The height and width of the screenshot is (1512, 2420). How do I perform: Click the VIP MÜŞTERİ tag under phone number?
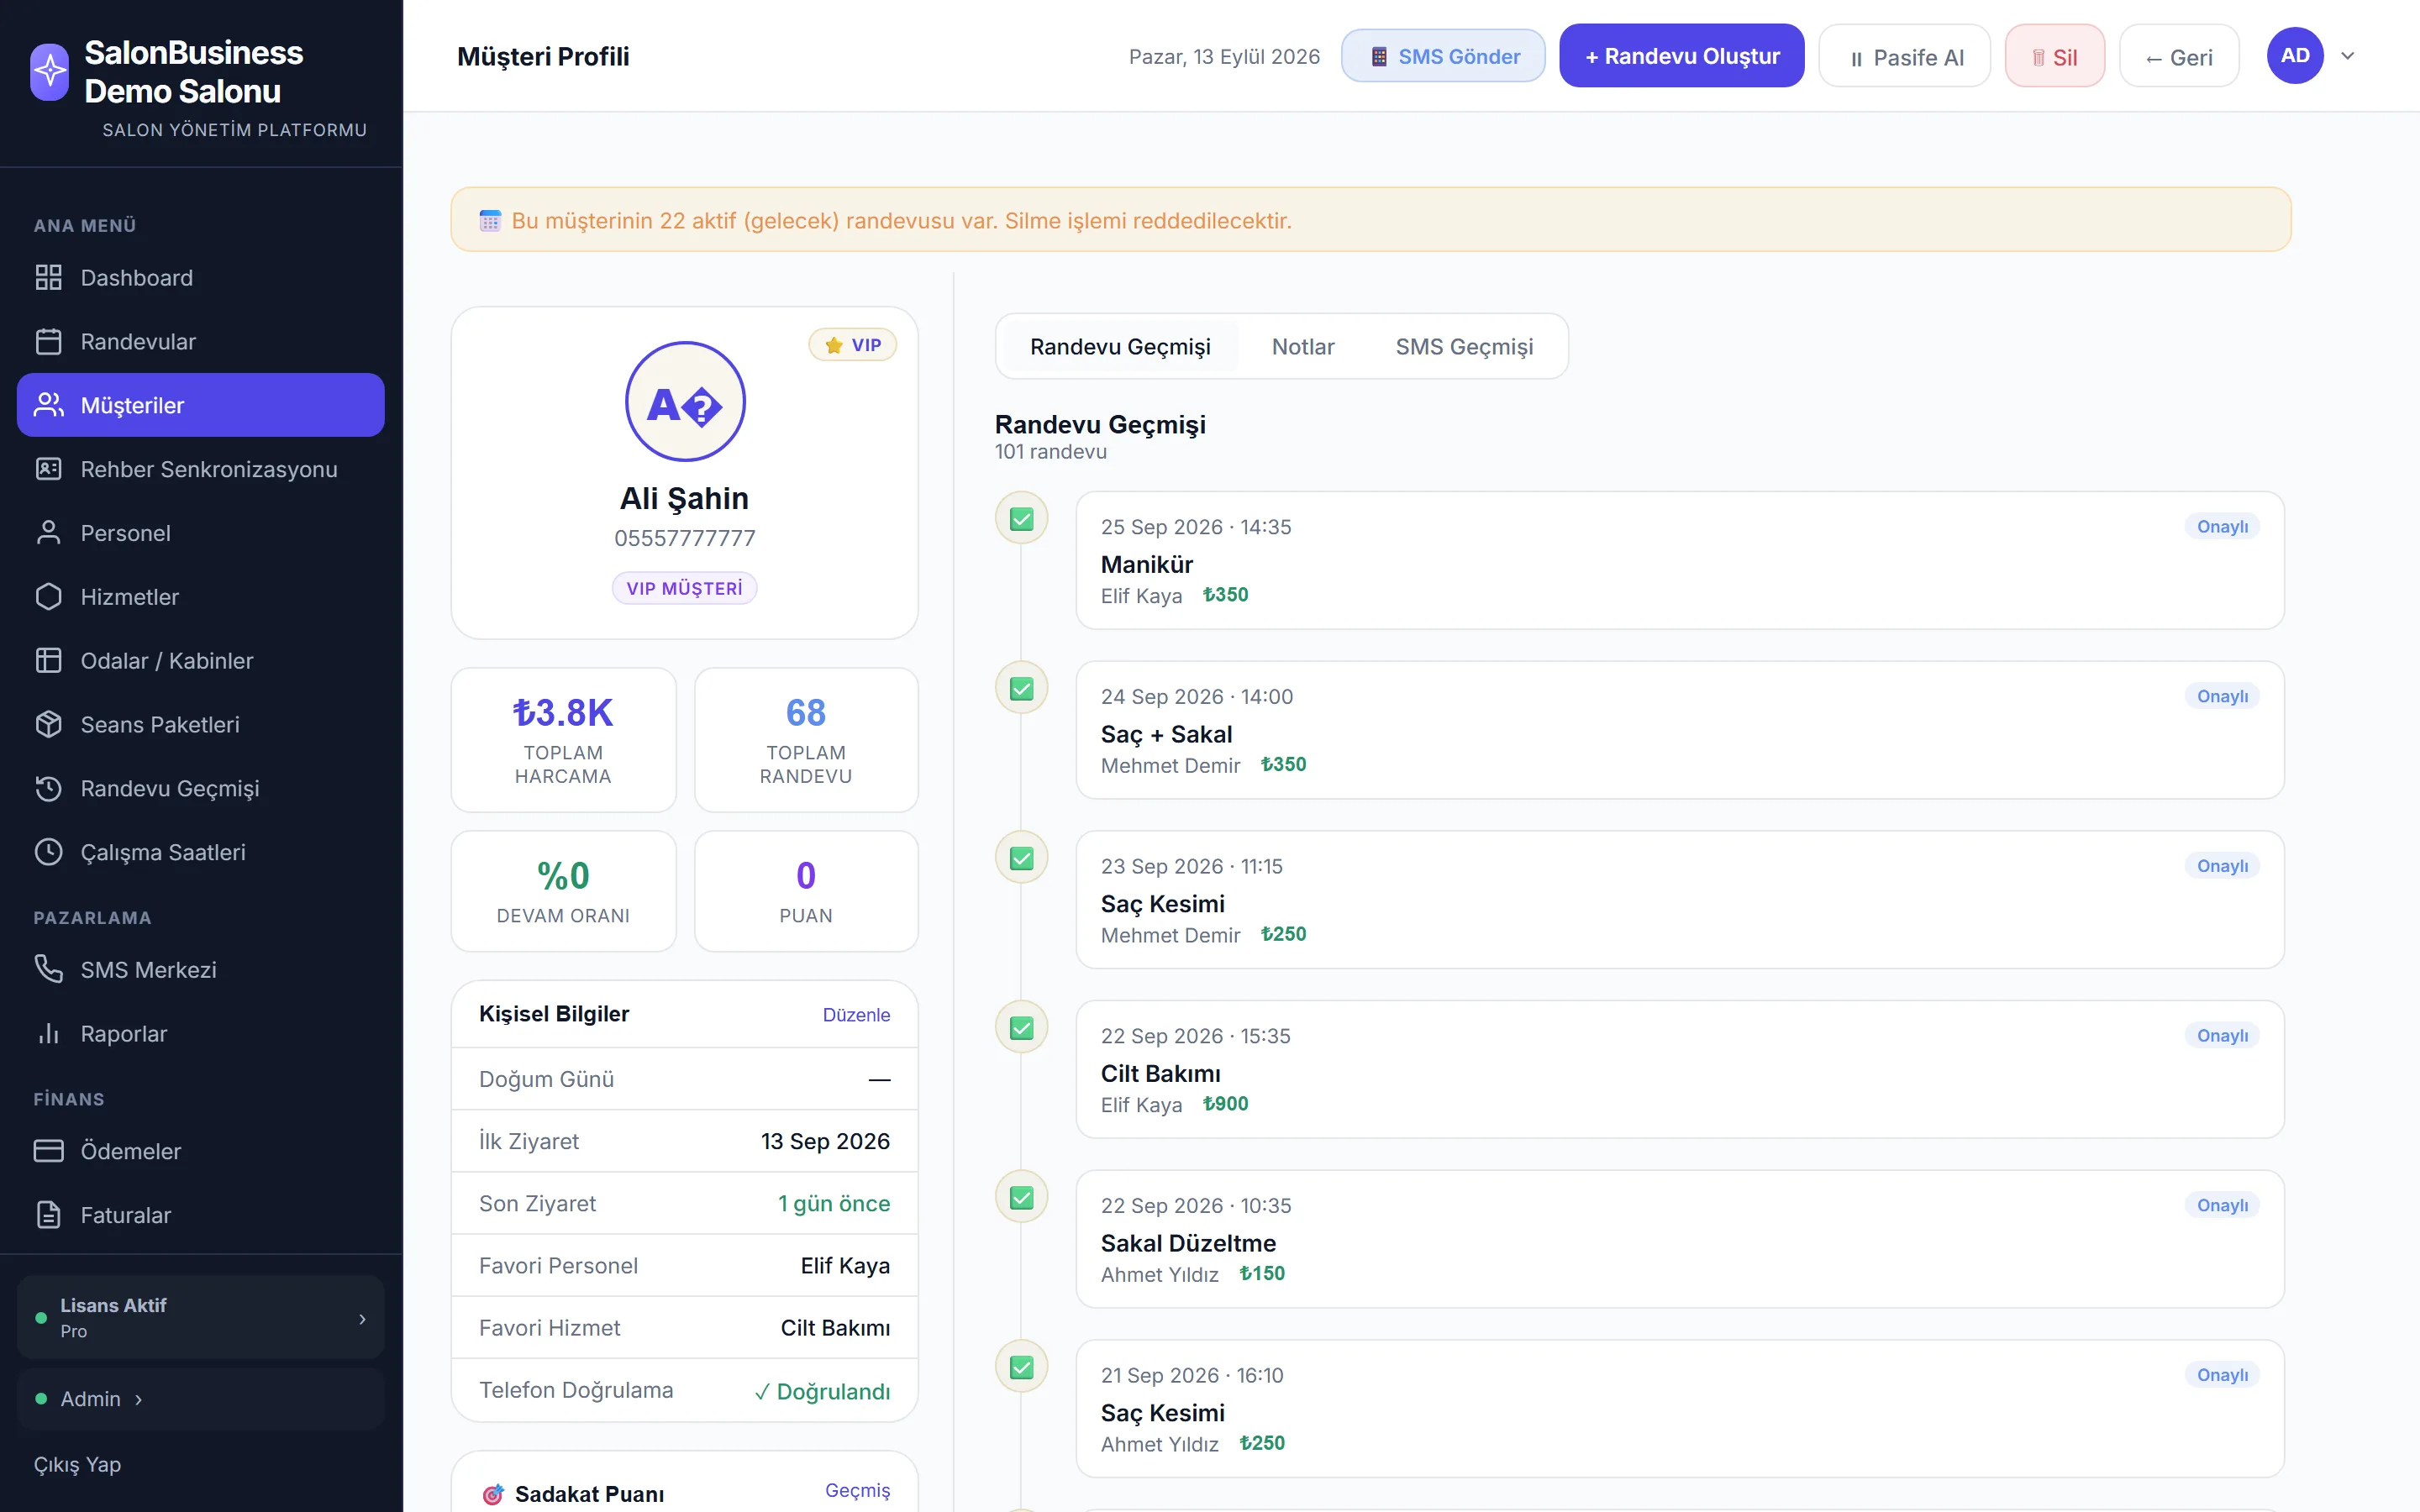click(x=685, y=588)
